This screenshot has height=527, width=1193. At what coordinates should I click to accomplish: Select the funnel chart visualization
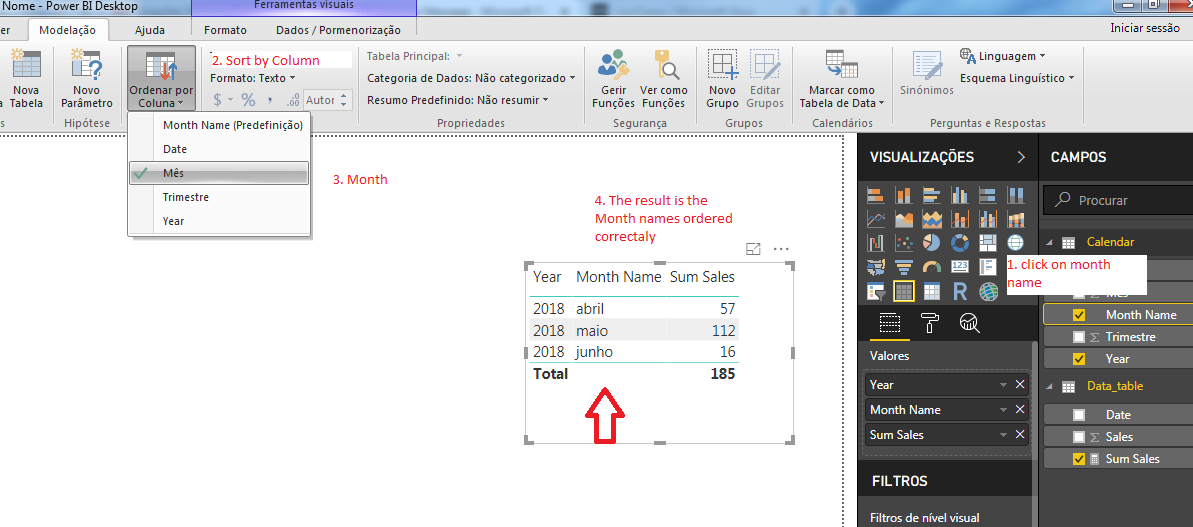904,267
